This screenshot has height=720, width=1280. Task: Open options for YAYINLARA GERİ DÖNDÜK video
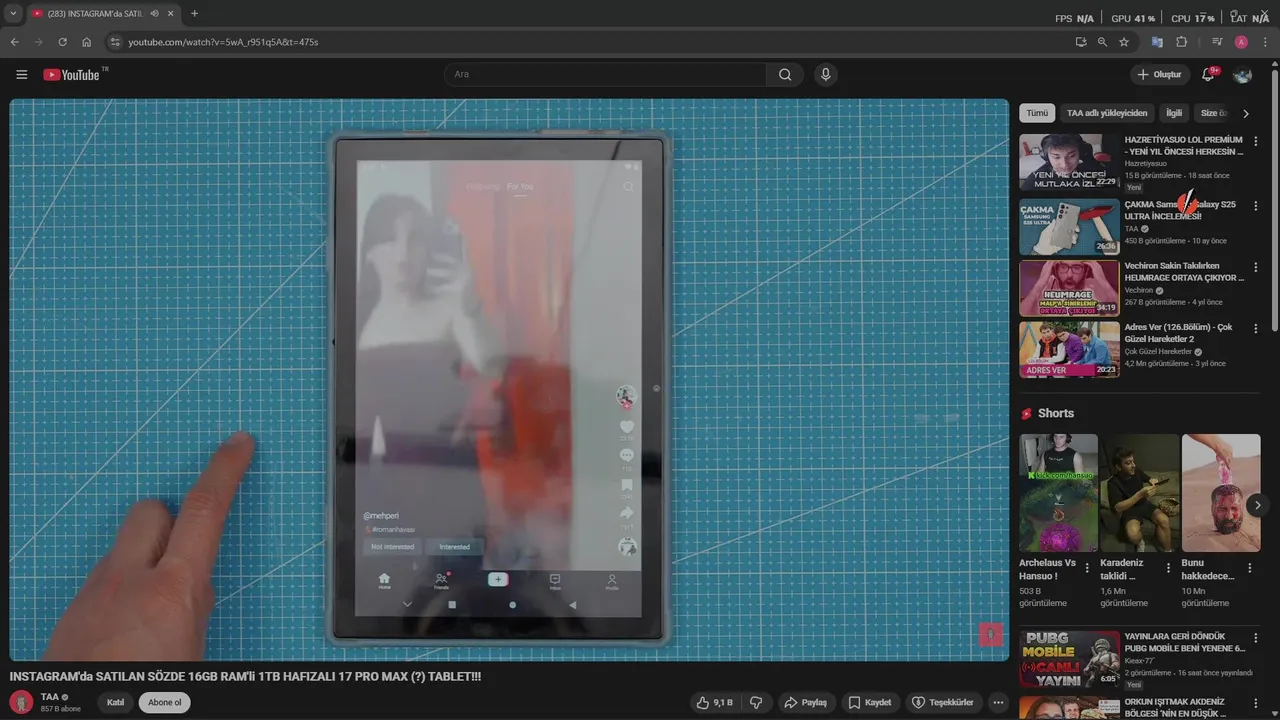click(1256, 638)
